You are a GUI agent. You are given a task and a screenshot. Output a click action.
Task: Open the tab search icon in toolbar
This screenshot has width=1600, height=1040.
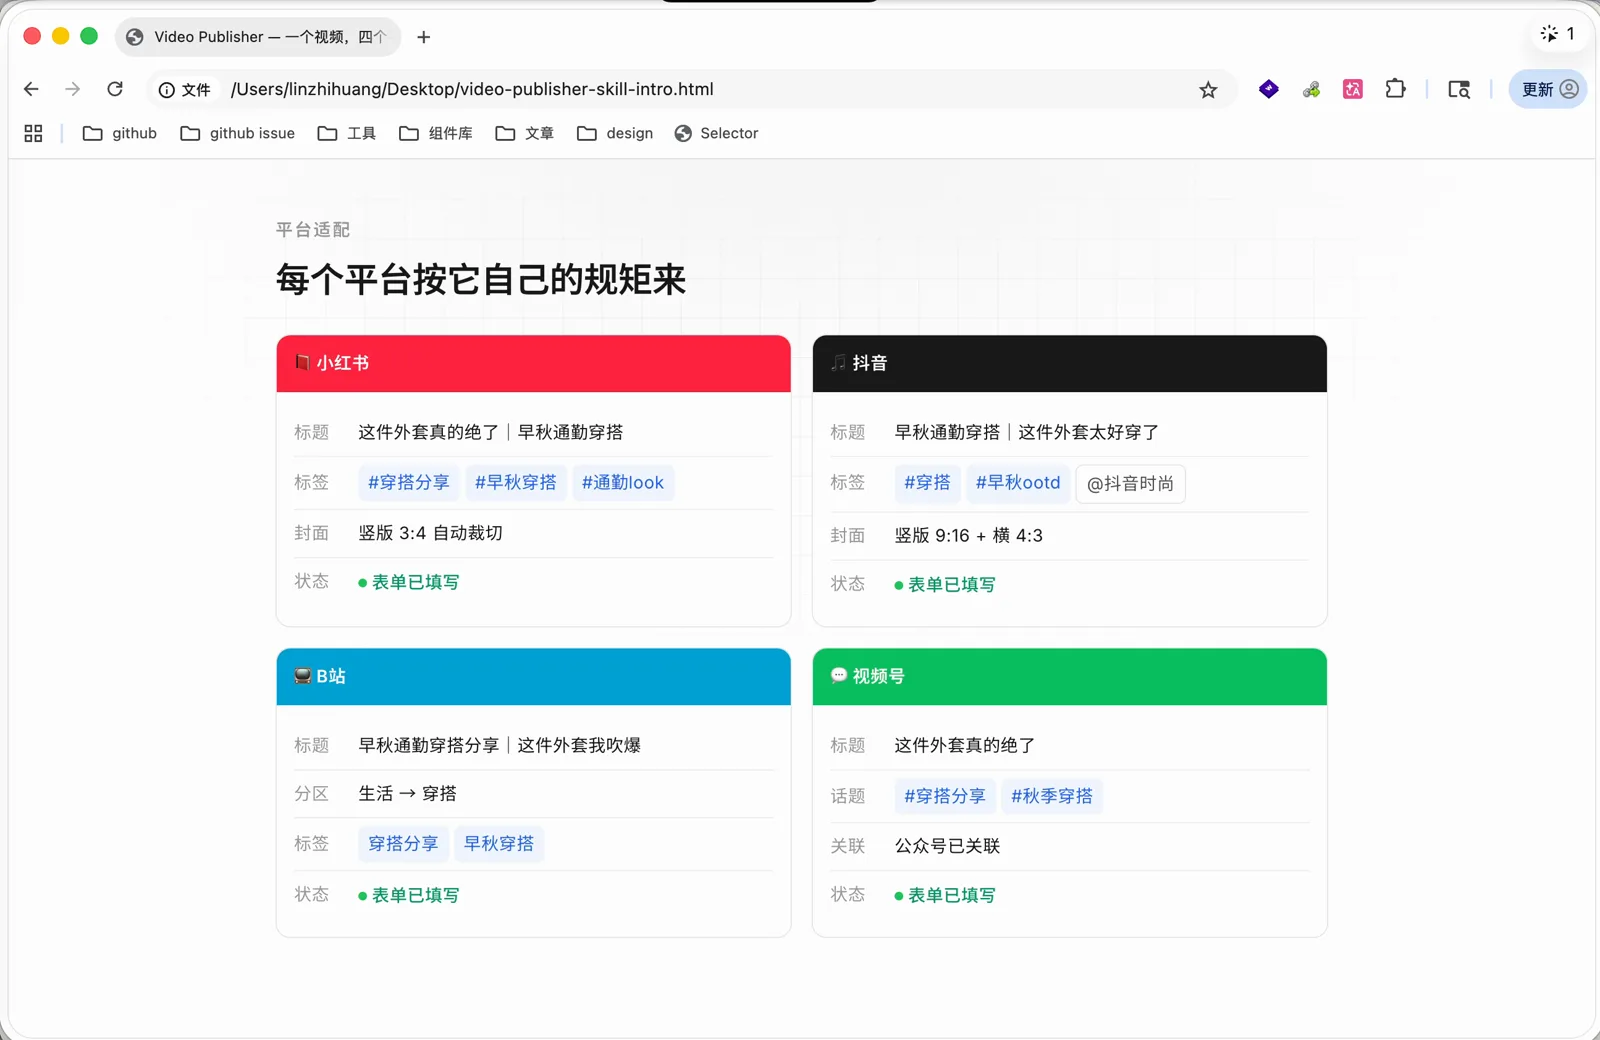coord(1459,89)
